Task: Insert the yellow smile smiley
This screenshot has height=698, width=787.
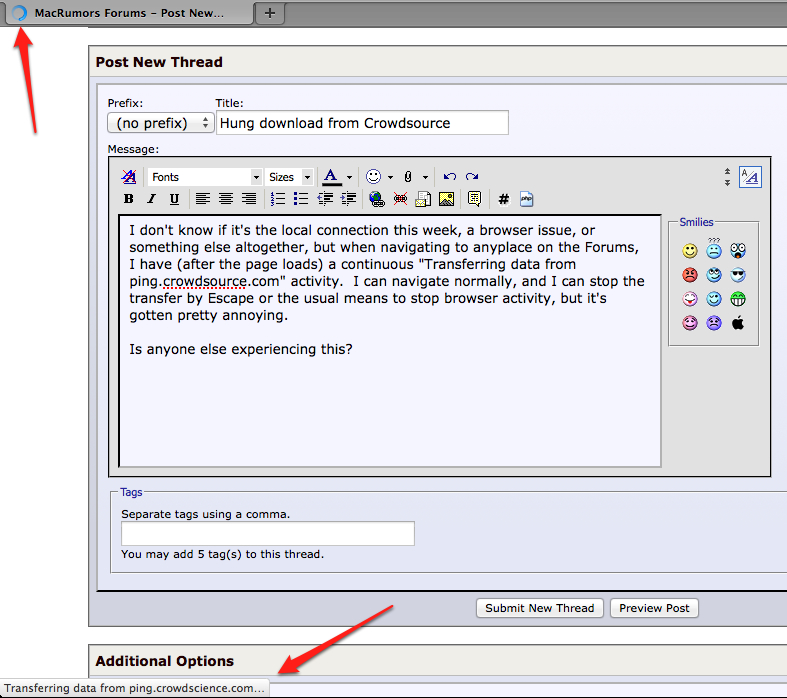Action: (690, 251)
